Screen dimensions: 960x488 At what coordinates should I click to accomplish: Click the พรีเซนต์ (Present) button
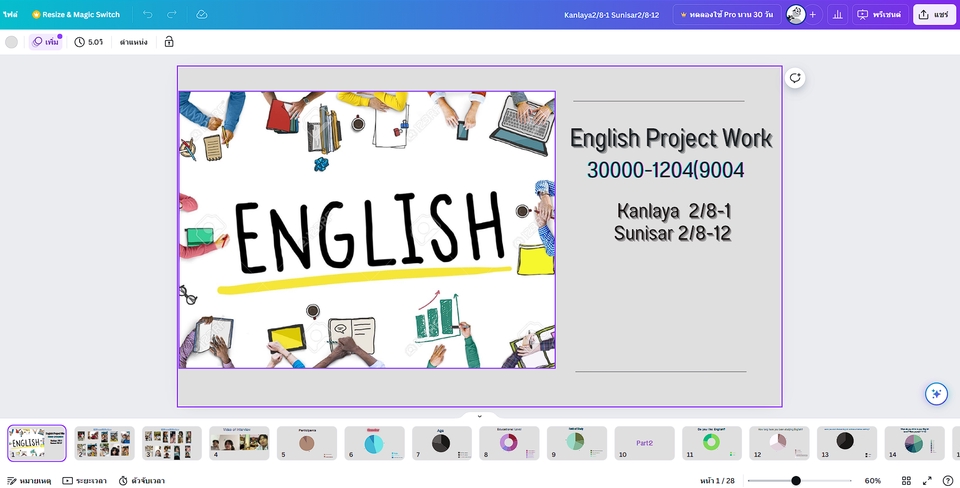[x=880, y=15]
